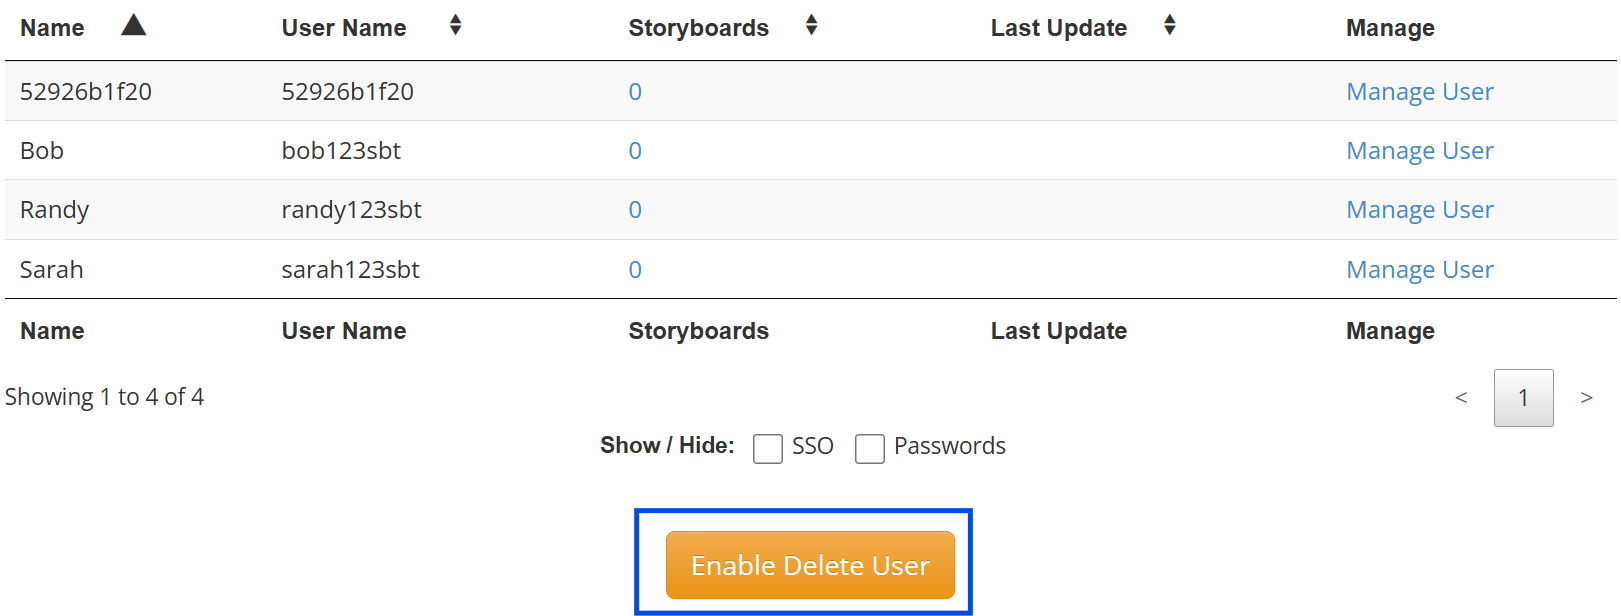
Task: Click the Storyboards column header text
Action: [698, 28]
